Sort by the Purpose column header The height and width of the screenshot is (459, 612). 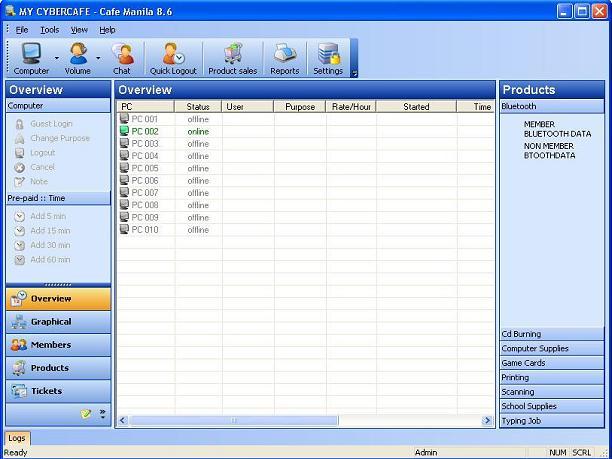point(300,107)
